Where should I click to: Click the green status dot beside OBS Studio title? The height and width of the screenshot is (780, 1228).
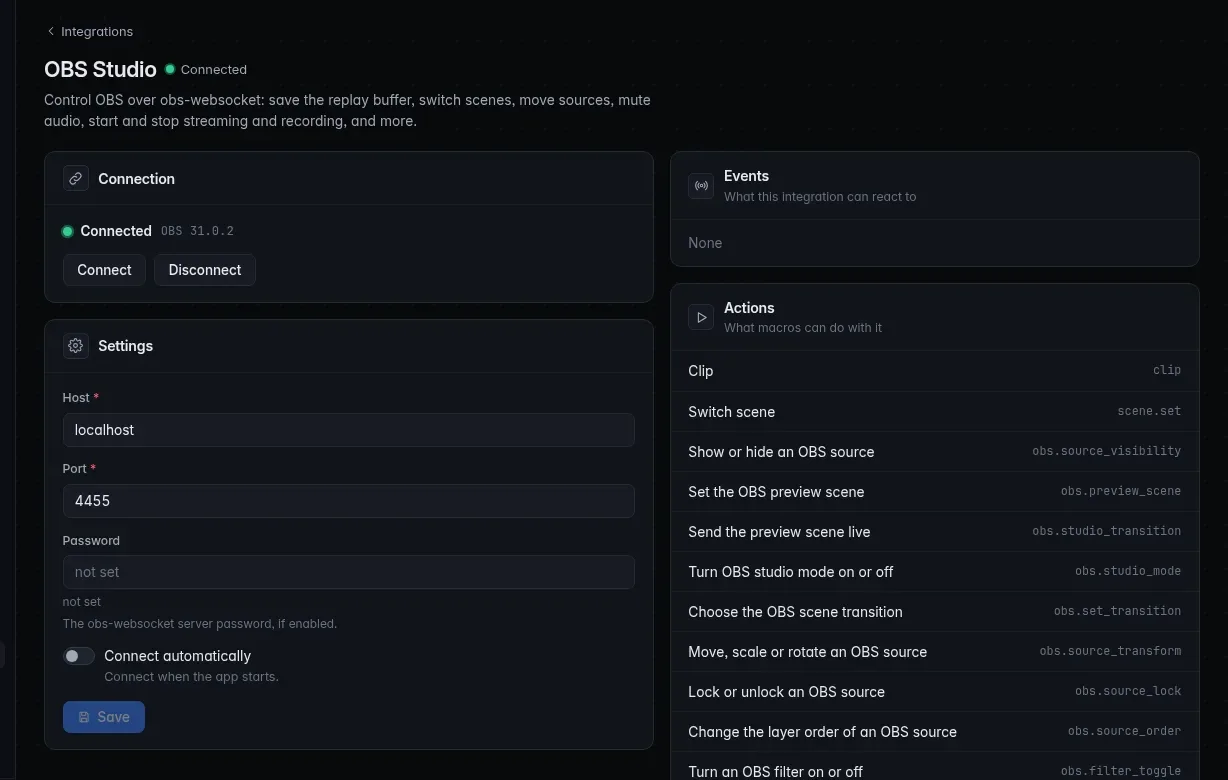click(170, 69)
